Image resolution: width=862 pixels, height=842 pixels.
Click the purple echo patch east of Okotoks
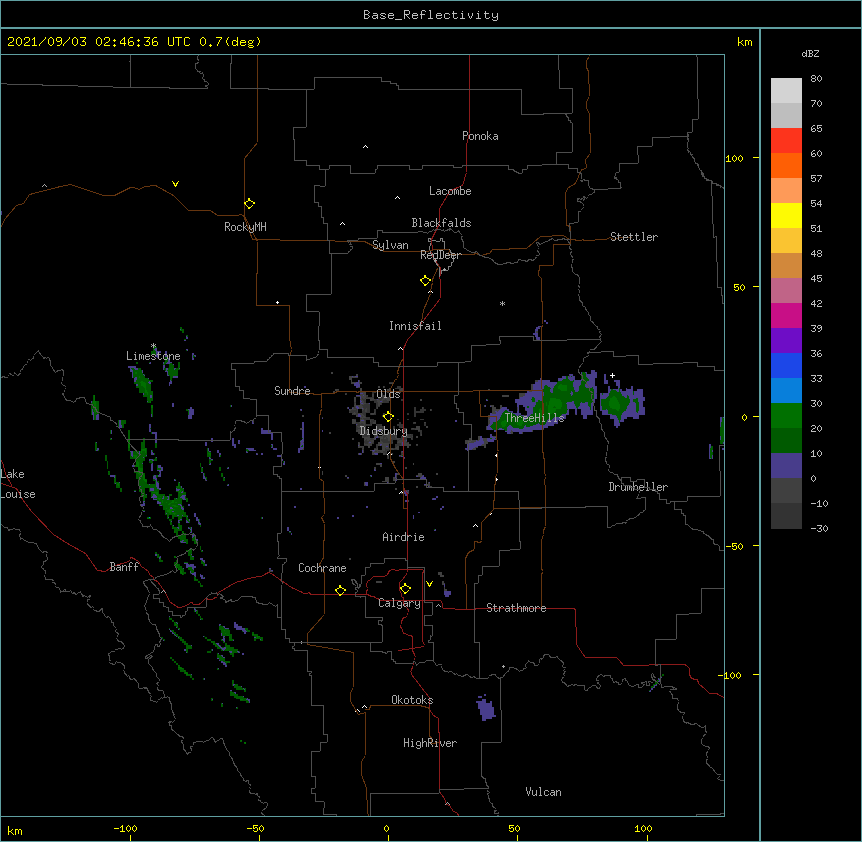pos(485,707)
